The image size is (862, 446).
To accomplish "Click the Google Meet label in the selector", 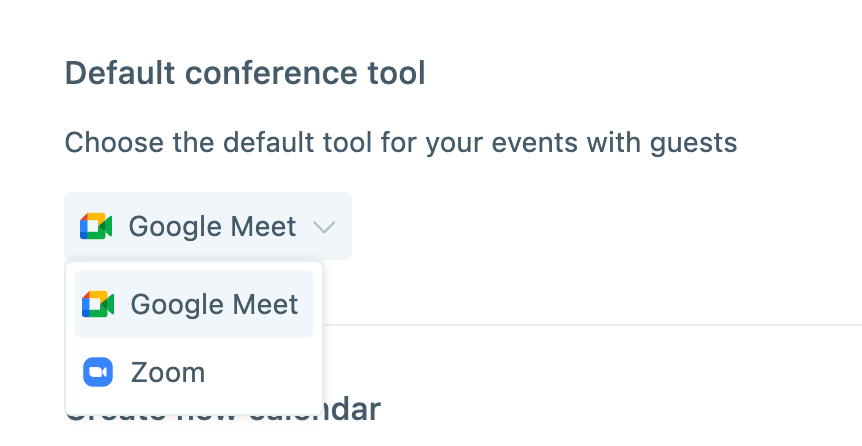I will (213, 227).
